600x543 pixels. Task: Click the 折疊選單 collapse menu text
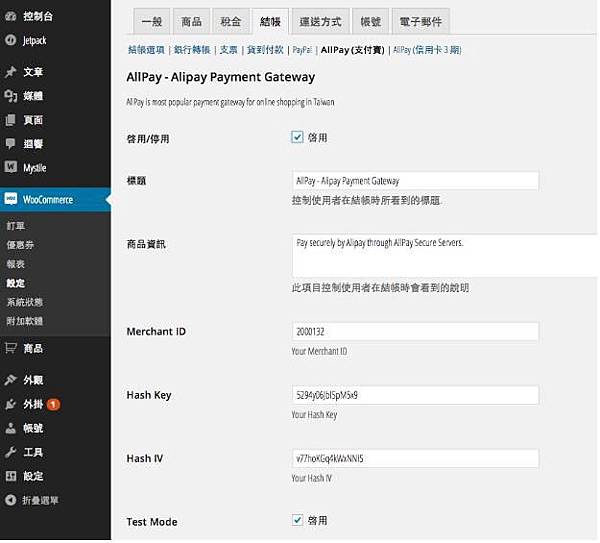pos(40,500)
